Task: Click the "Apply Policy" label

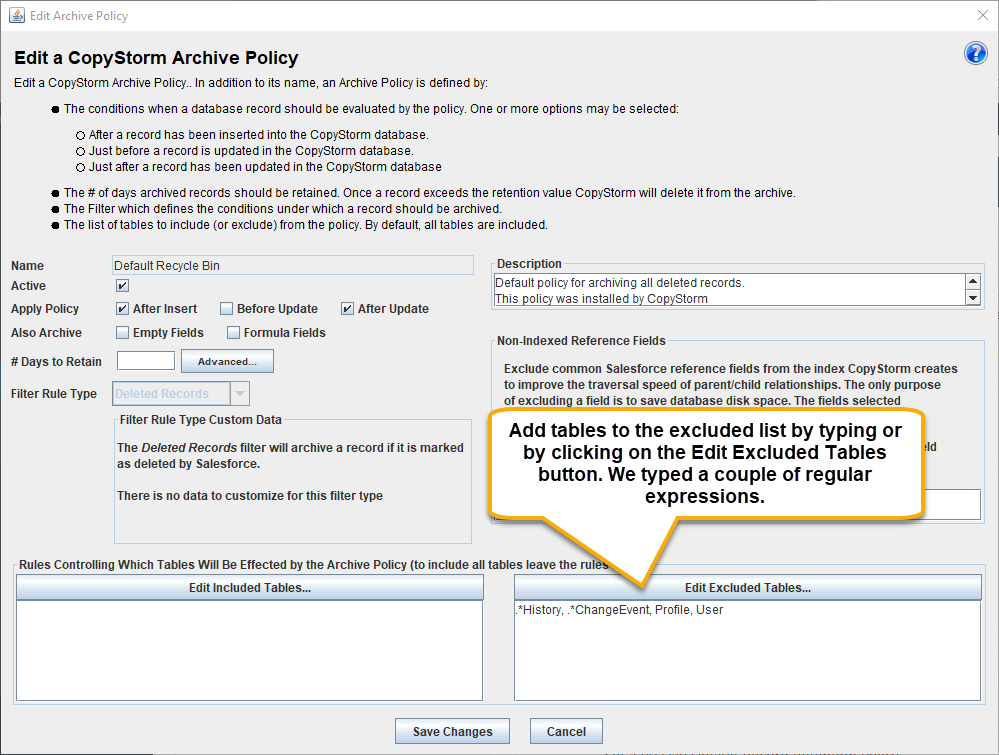Action: tap(45, 308)
